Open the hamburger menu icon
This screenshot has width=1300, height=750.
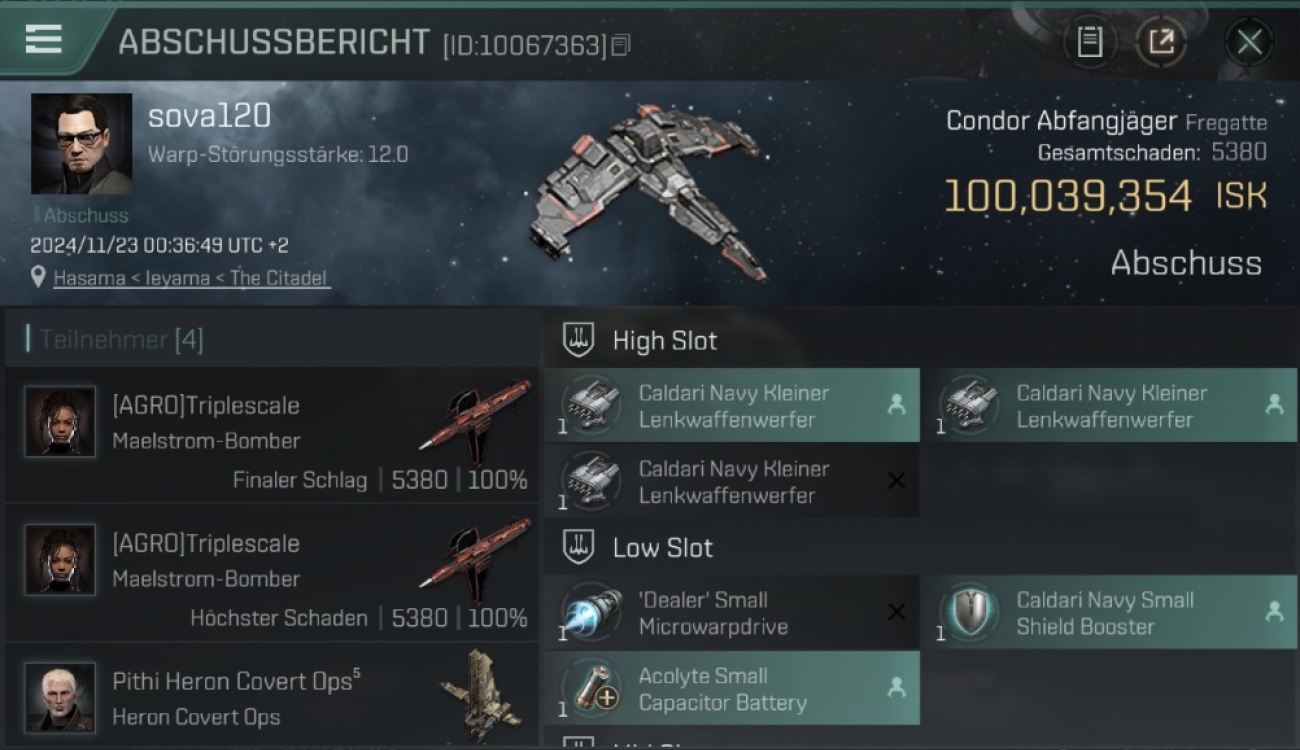43,39
